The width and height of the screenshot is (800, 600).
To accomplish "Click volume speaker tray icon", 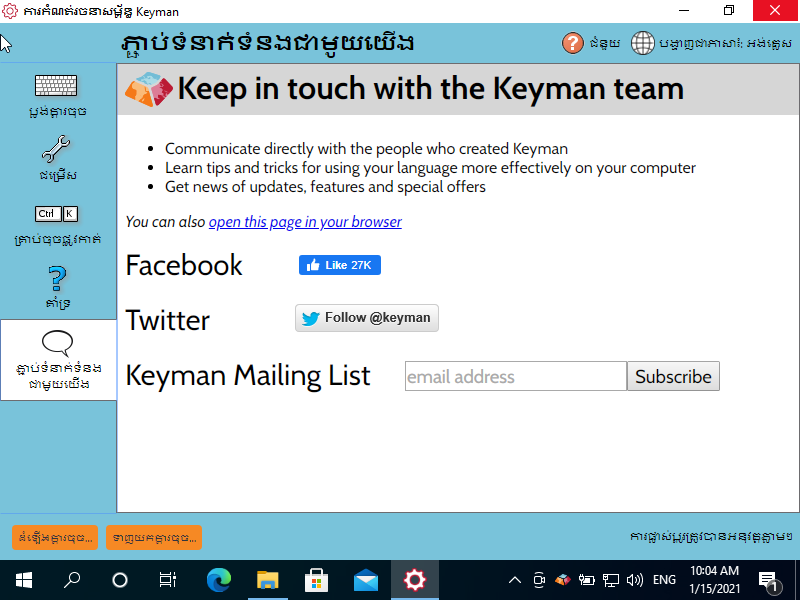I will pos(635,580).
